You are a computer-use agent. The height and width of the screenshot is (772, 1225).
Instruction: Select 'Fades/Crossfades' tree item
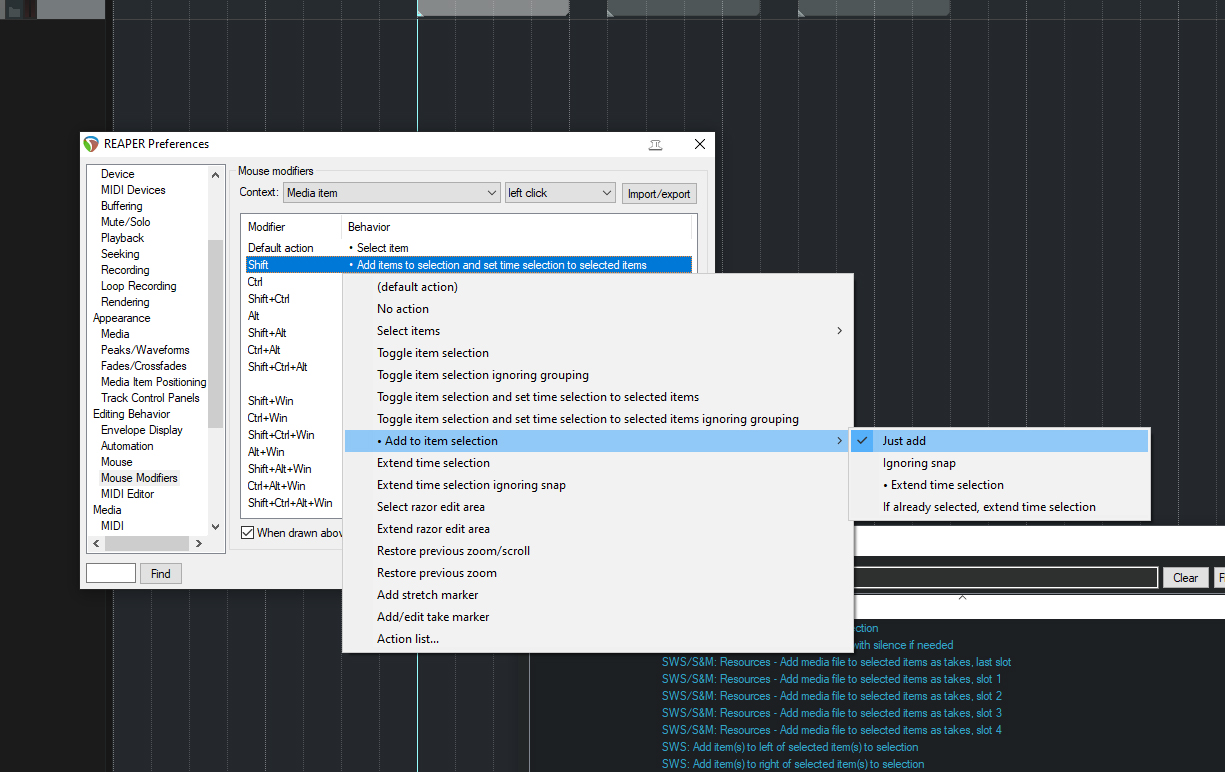[x=143, y=366]
